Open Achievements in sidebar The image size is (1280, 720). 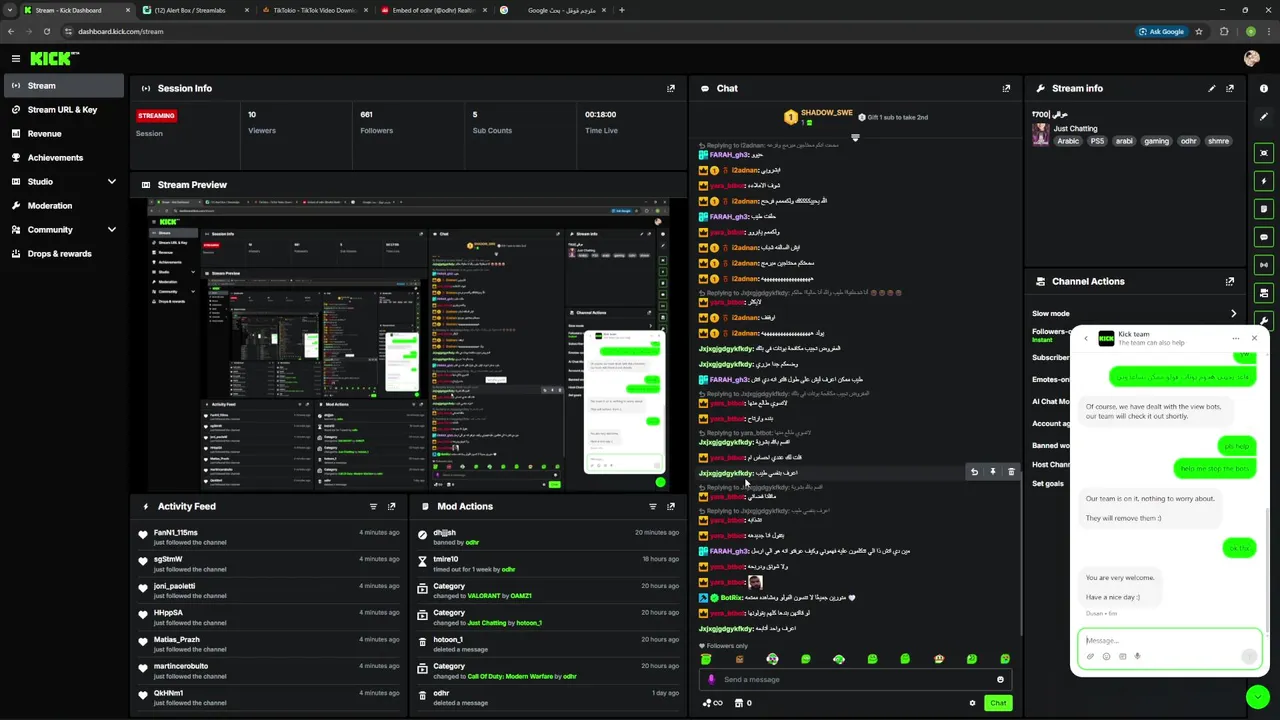(64, 158)
